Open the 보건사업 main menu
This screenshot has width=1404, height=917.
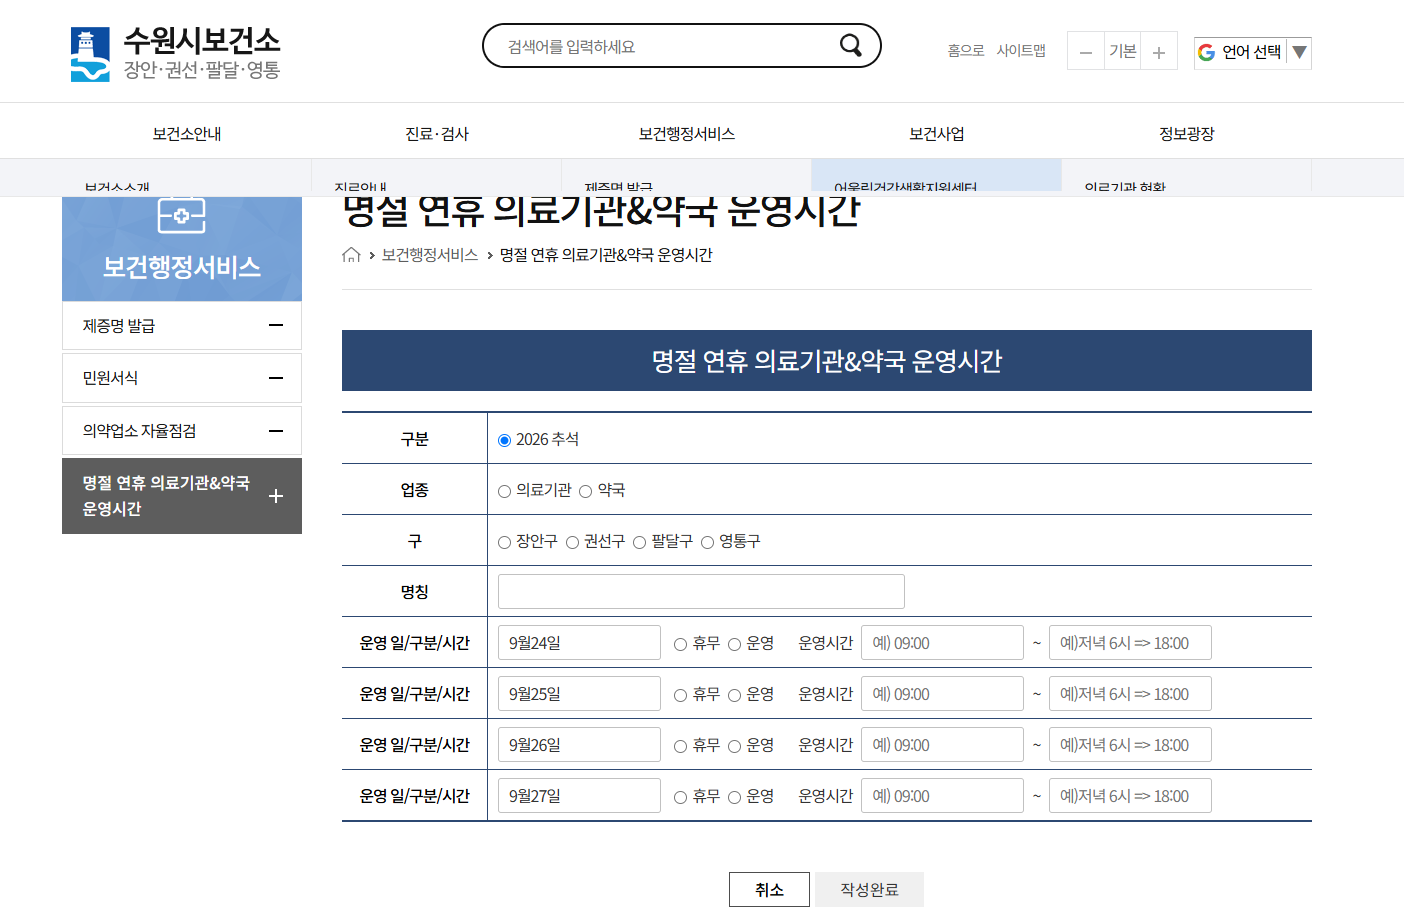click(937, 134)
